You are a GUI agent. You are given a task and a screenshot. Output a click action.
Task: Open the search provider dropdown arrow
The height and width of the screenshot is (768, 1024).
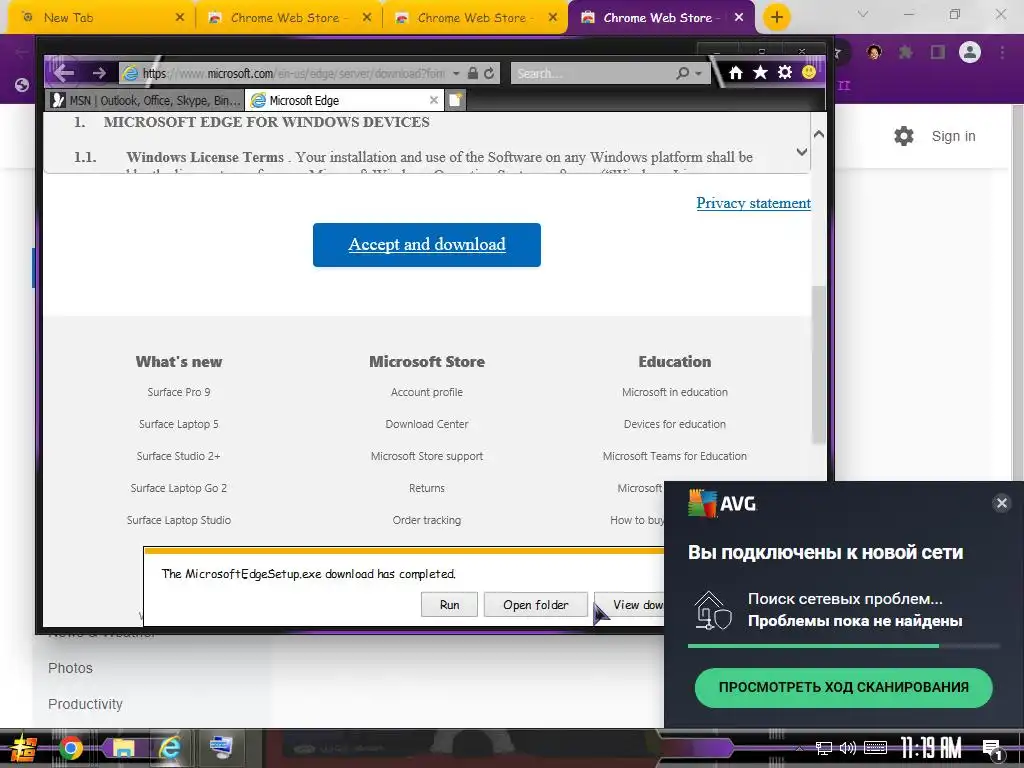(x=698, y=73)
